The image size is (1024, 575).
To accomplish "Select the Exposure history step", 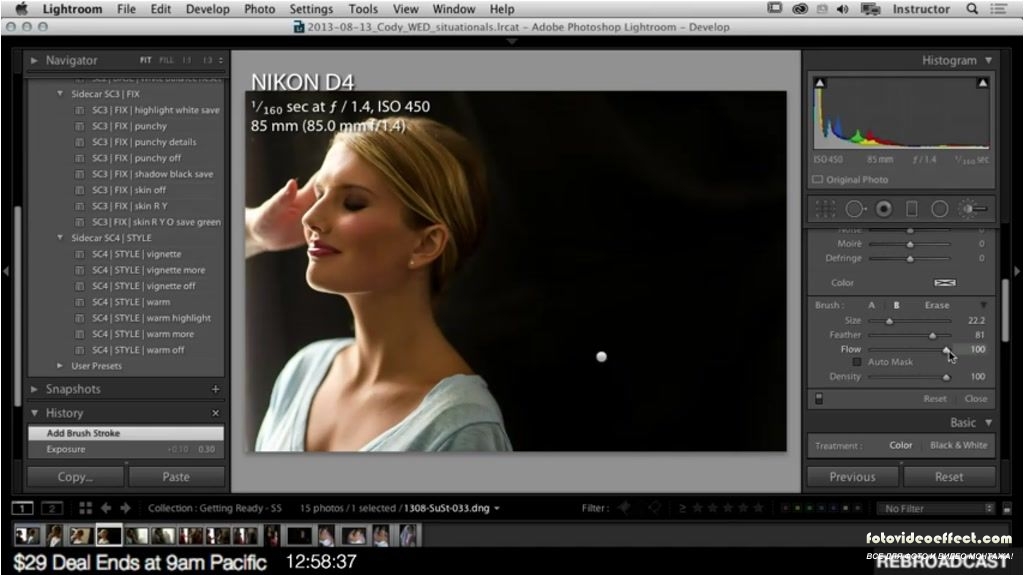I will (x=125, y=449).
